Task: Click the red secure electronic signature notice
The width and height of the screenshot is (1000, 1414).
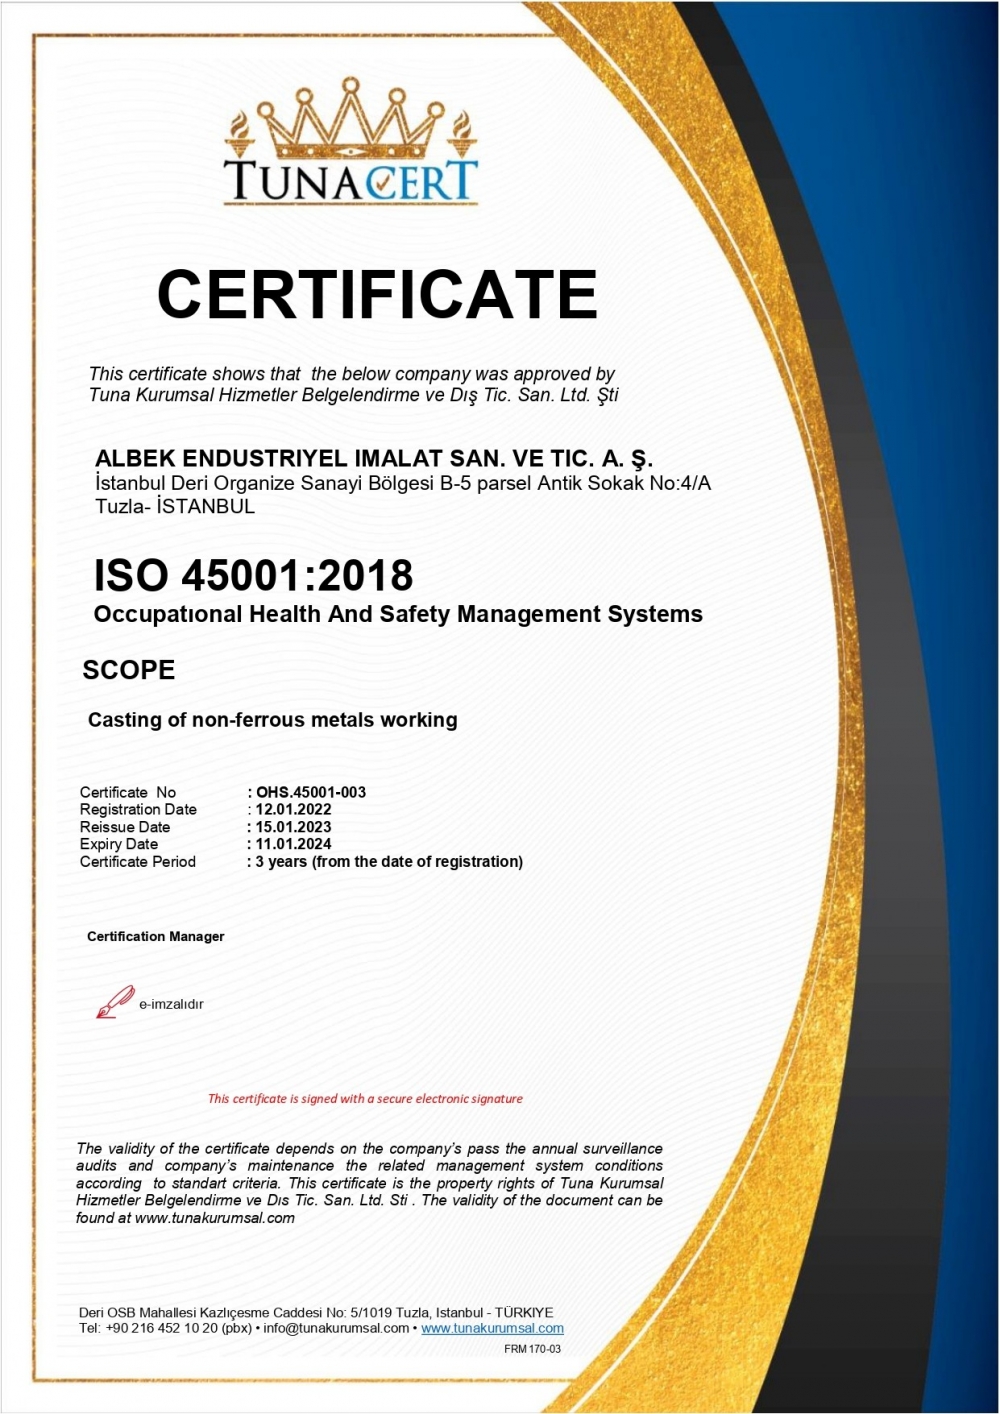Action: (x=365, y=1098)
